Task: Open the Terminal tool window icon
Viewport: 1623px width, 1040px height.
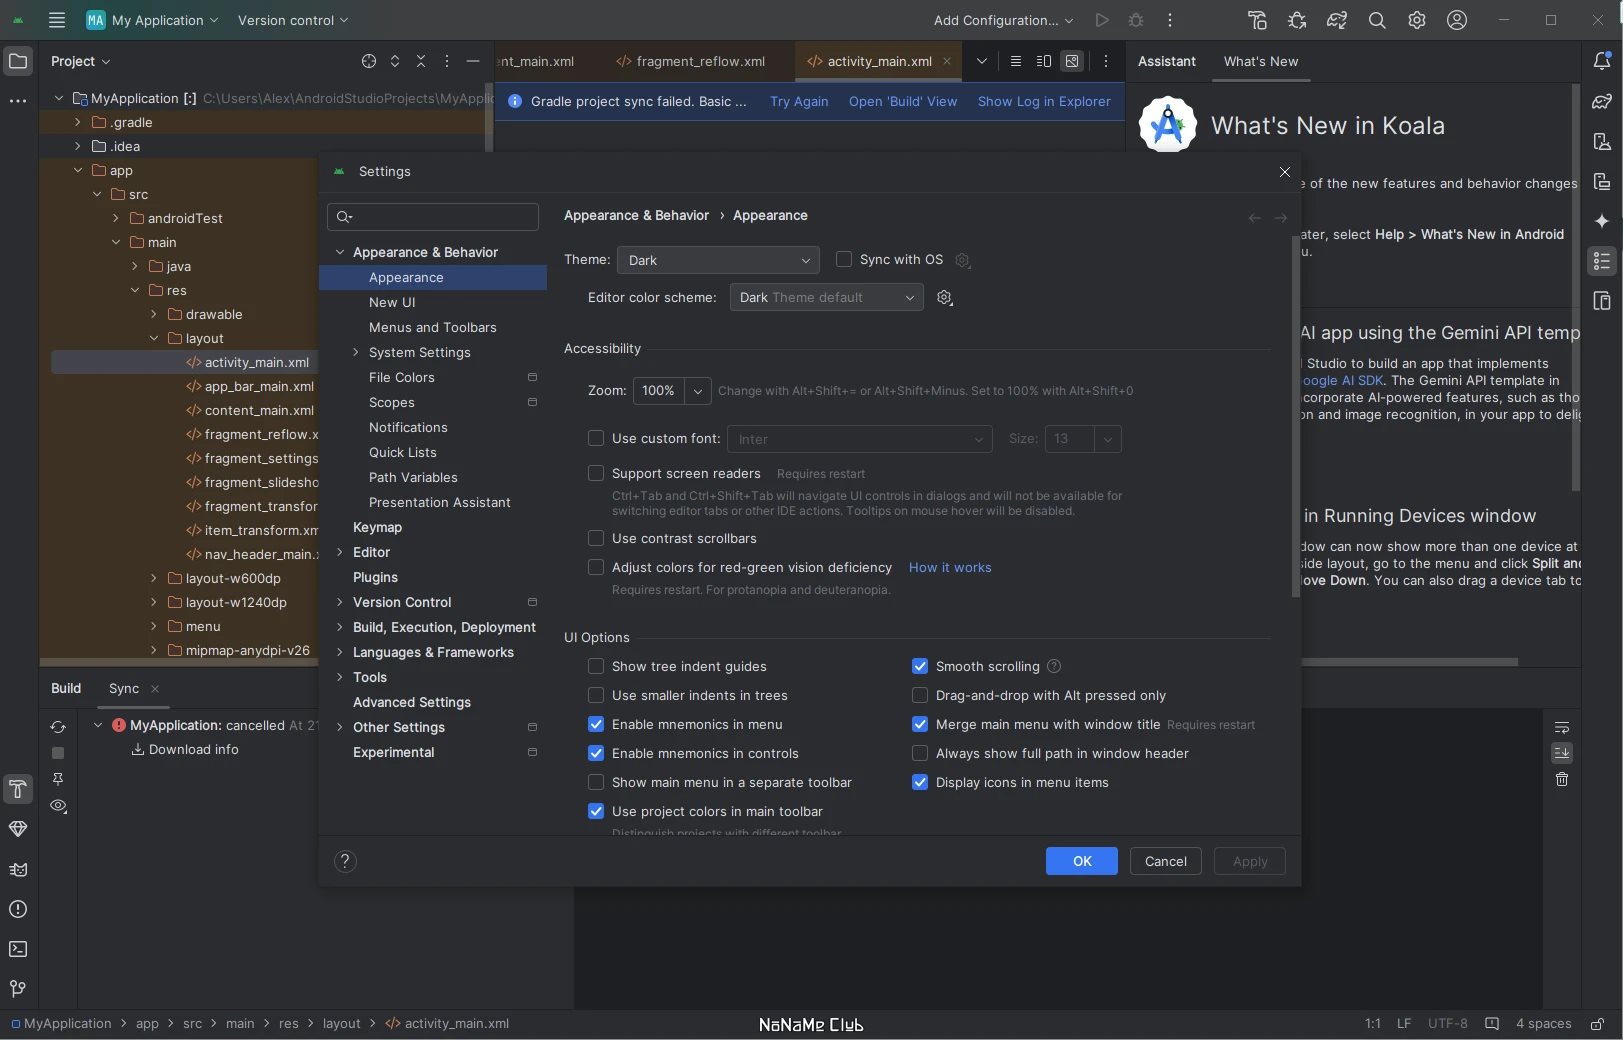Action: click(18, 949)
